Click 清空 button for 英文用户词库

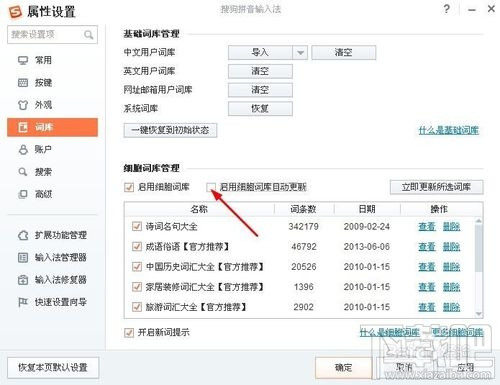(x=260, y=71)
